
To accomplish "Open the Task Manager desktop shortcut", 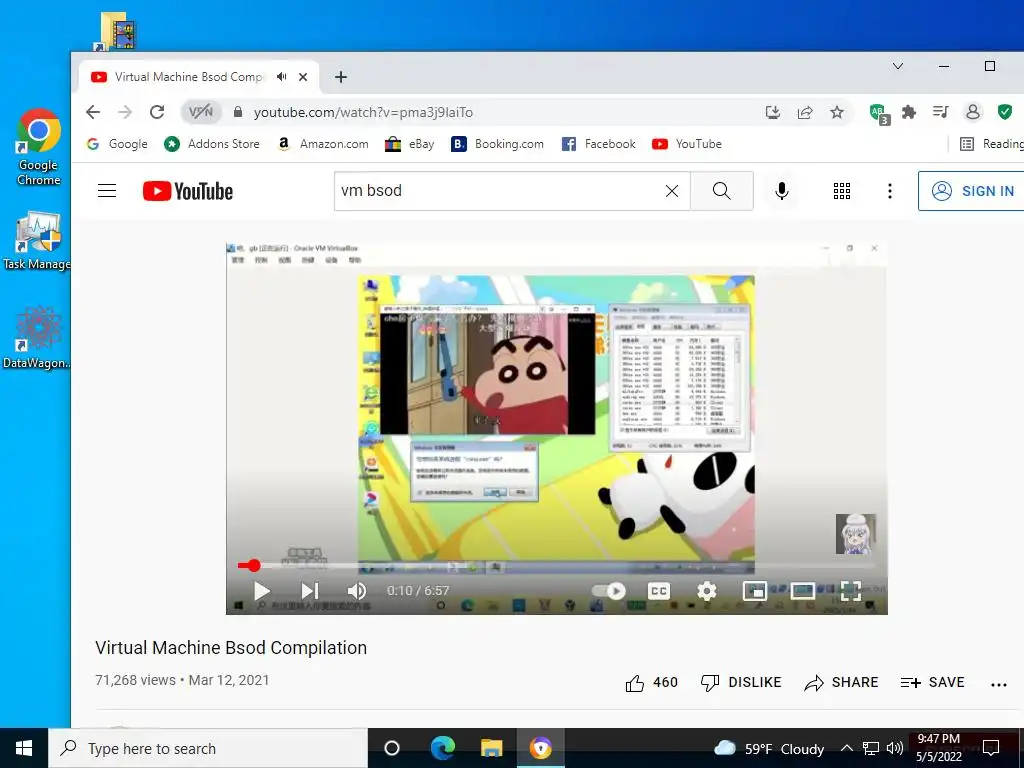I will pos(37,241).
